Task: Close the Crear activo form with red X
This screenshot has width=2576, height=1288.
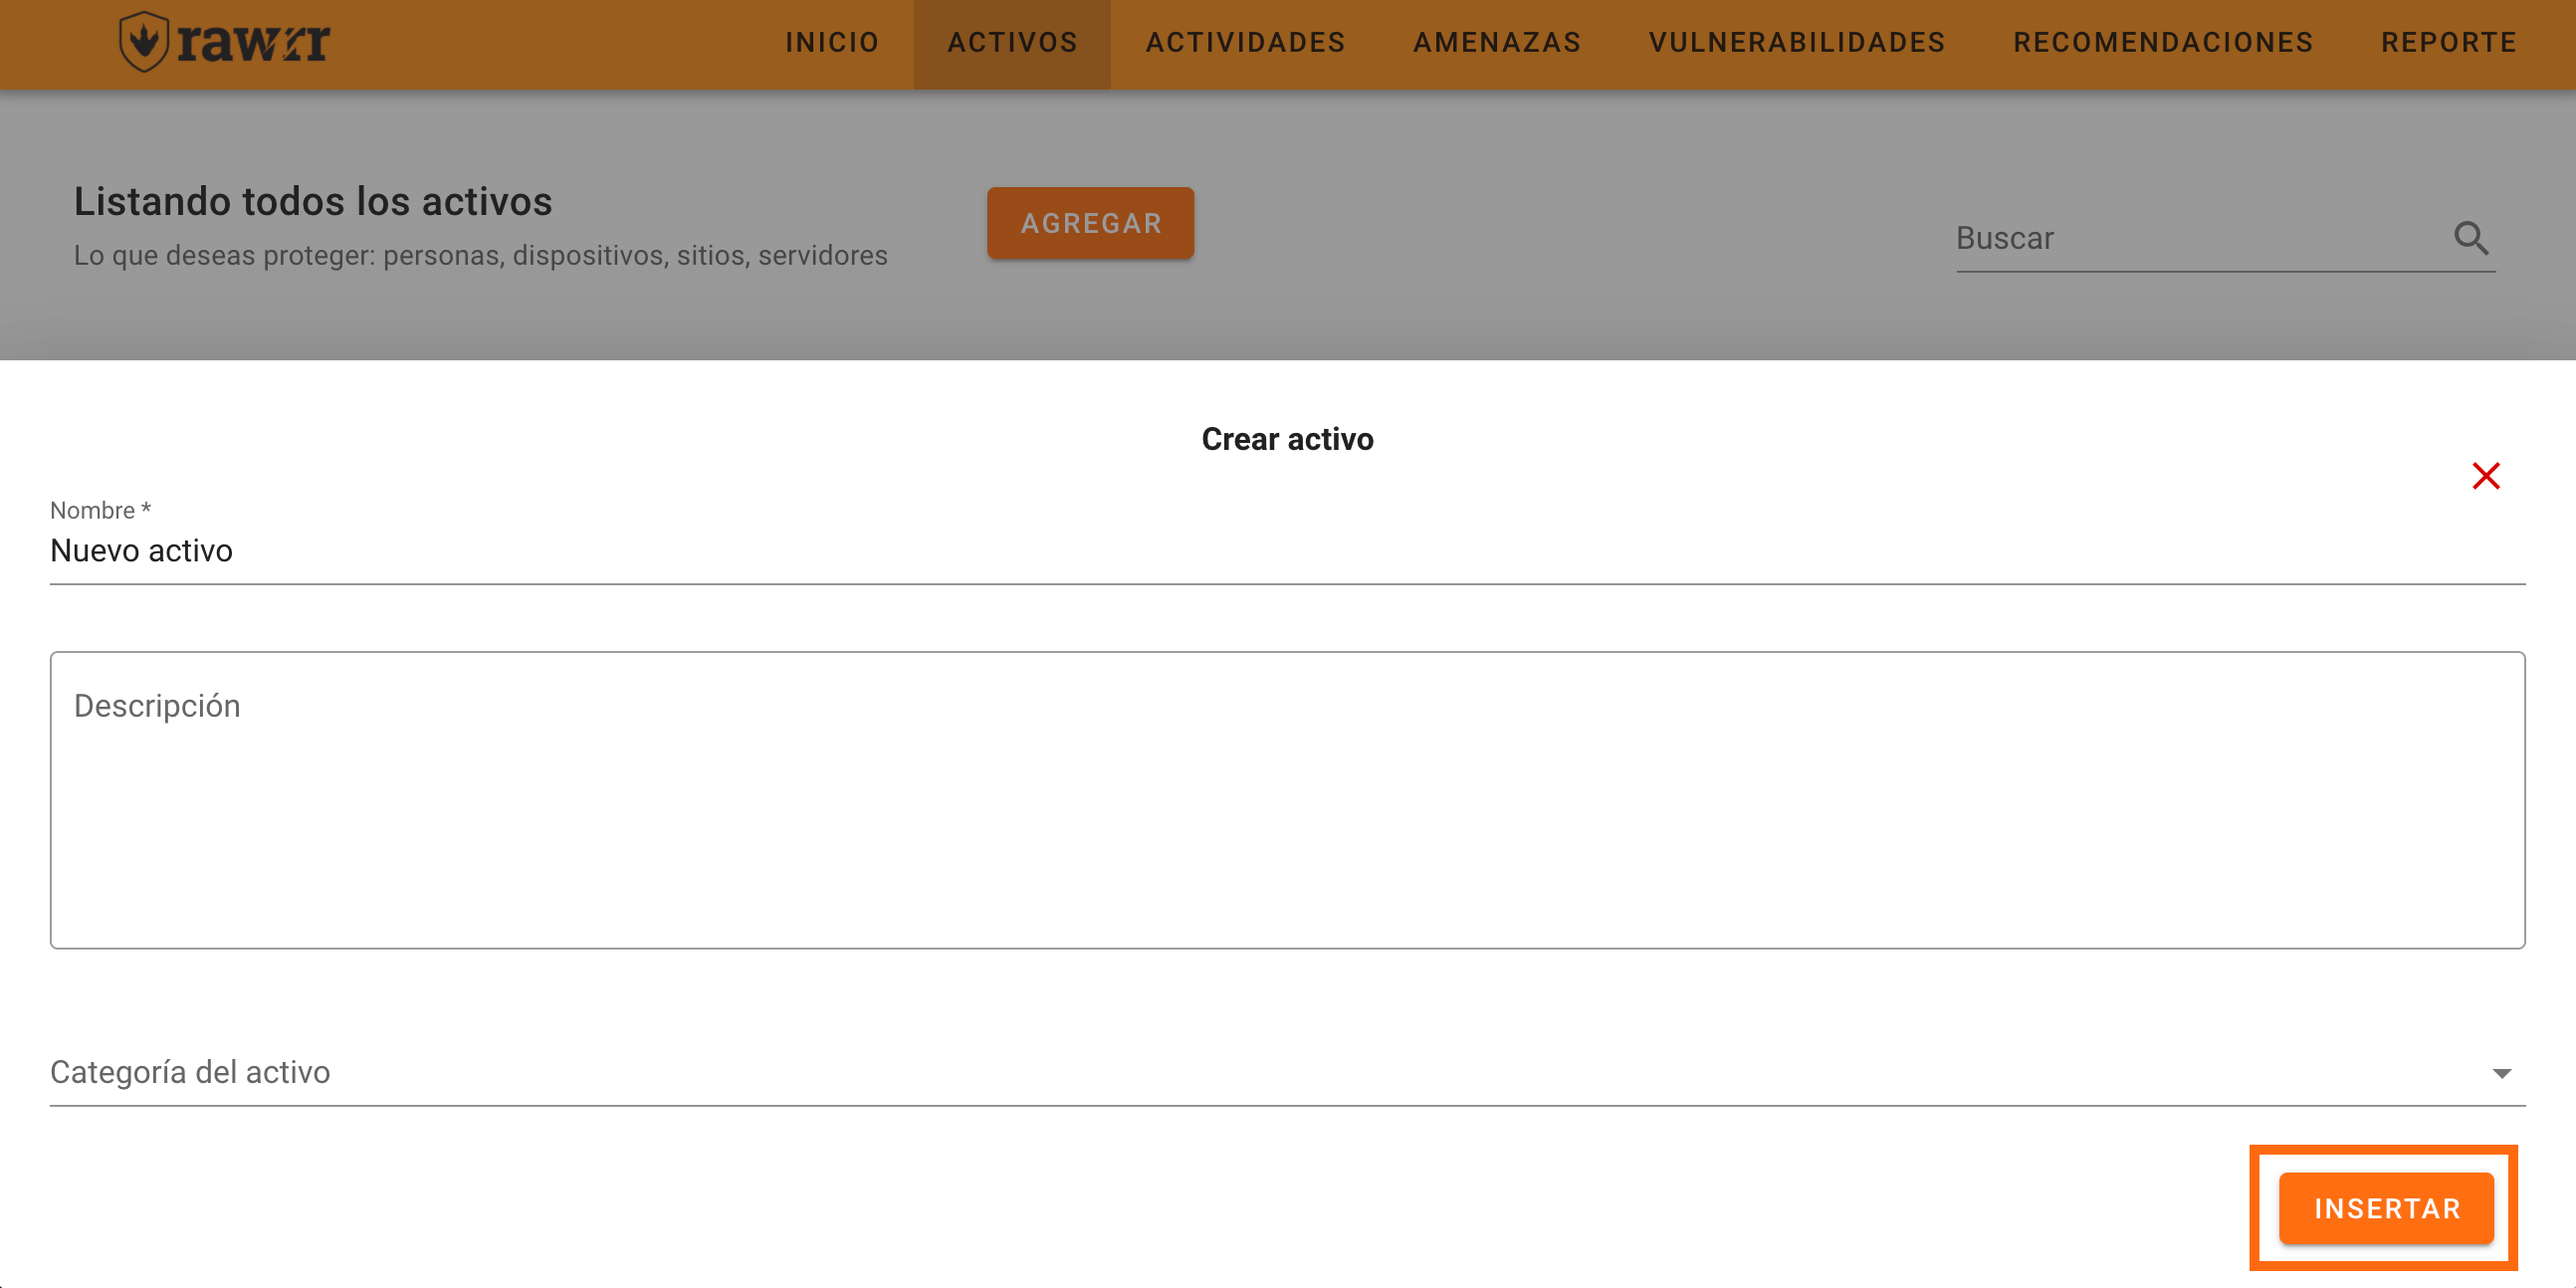Action: click(2485, 476)
